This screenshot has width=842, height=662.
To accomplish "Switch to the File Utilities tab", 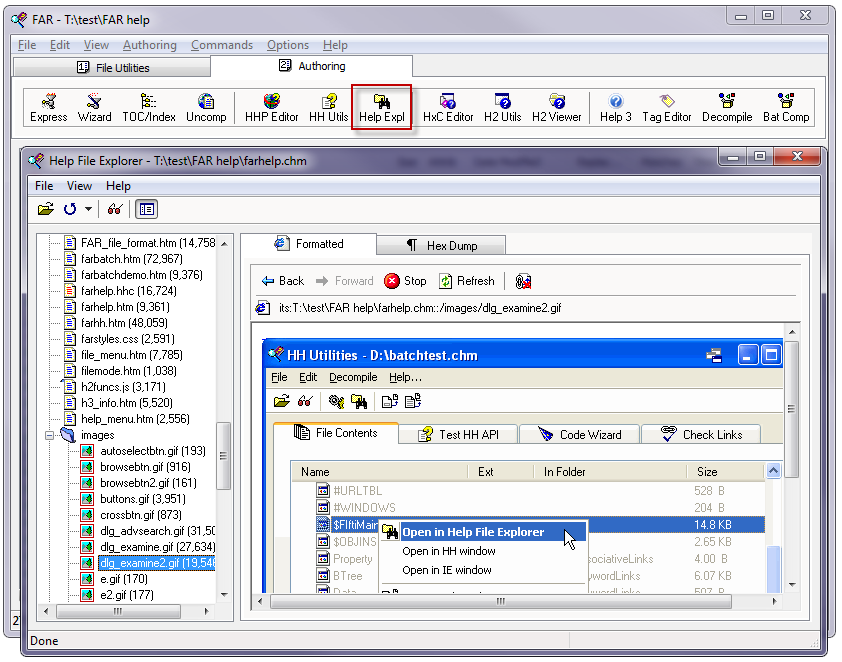I will (112, 67).
